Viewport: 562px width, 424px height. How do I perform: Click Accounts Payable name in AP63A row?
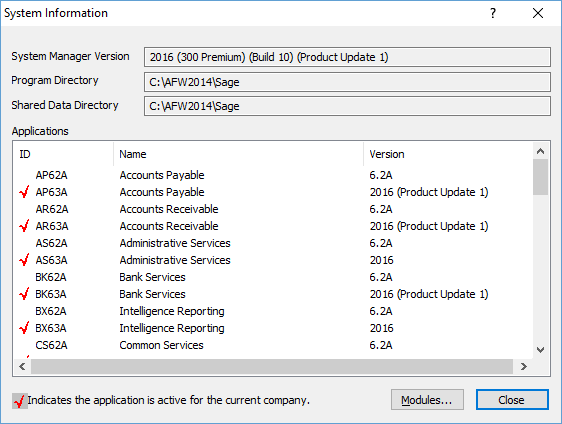click(x=162, y=192)
